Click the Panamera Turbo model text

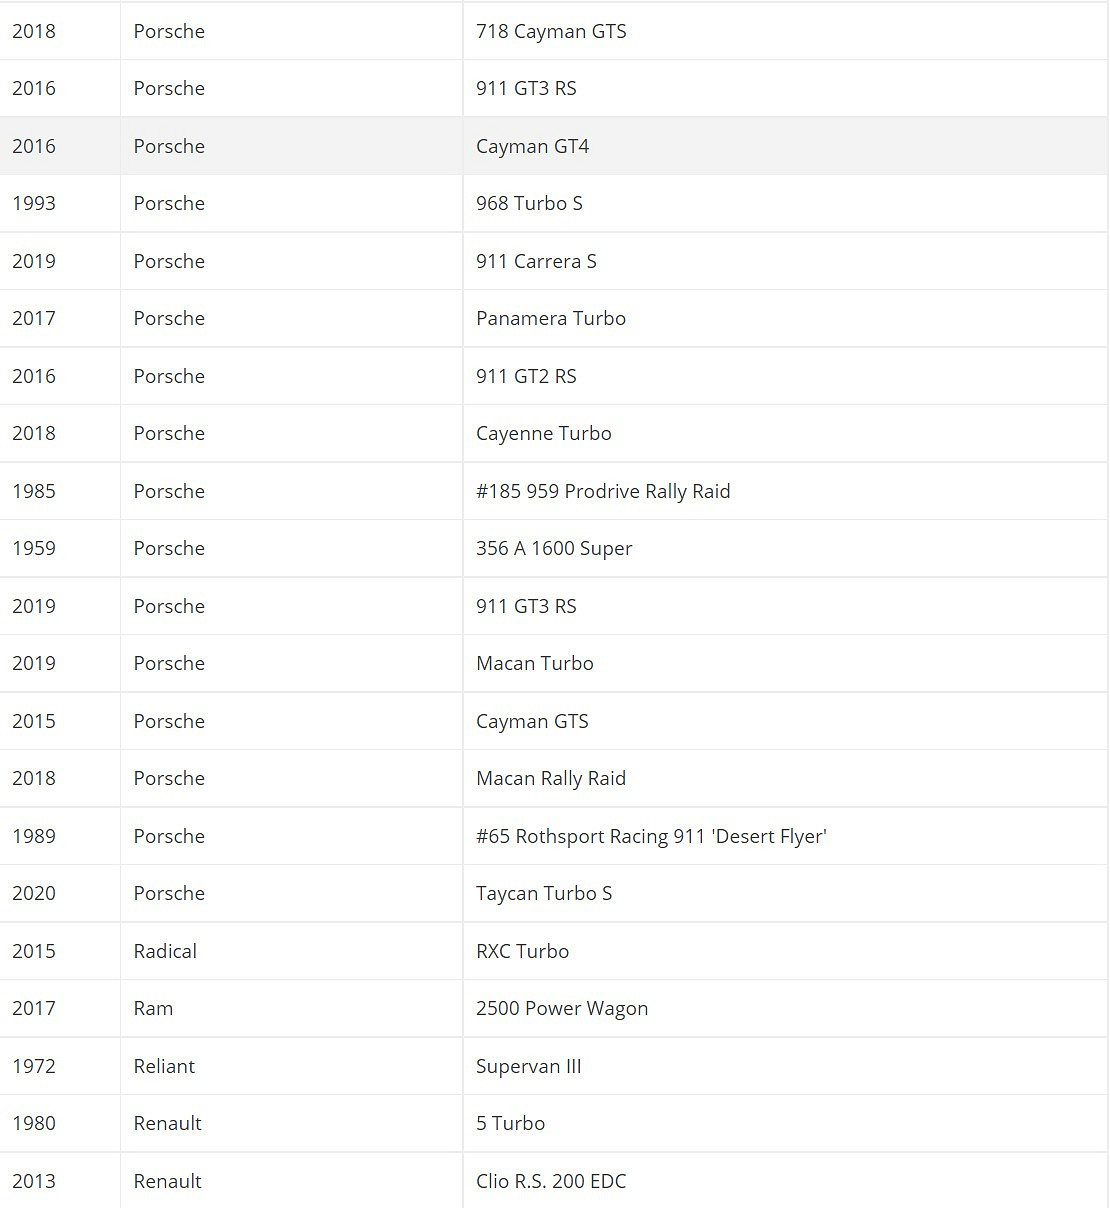point(551,318)
